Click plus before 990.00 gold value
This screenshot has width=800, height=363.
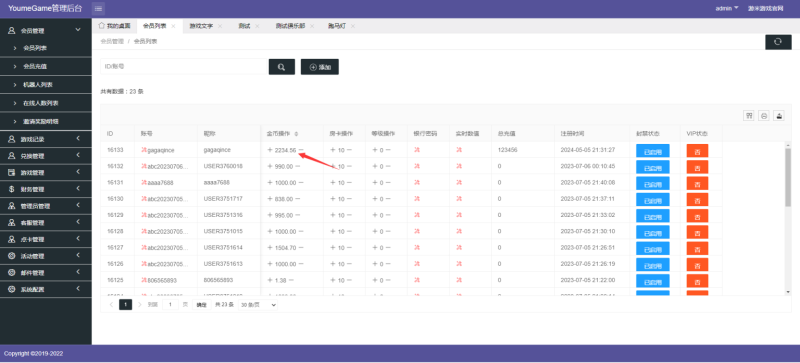[270, 166]
